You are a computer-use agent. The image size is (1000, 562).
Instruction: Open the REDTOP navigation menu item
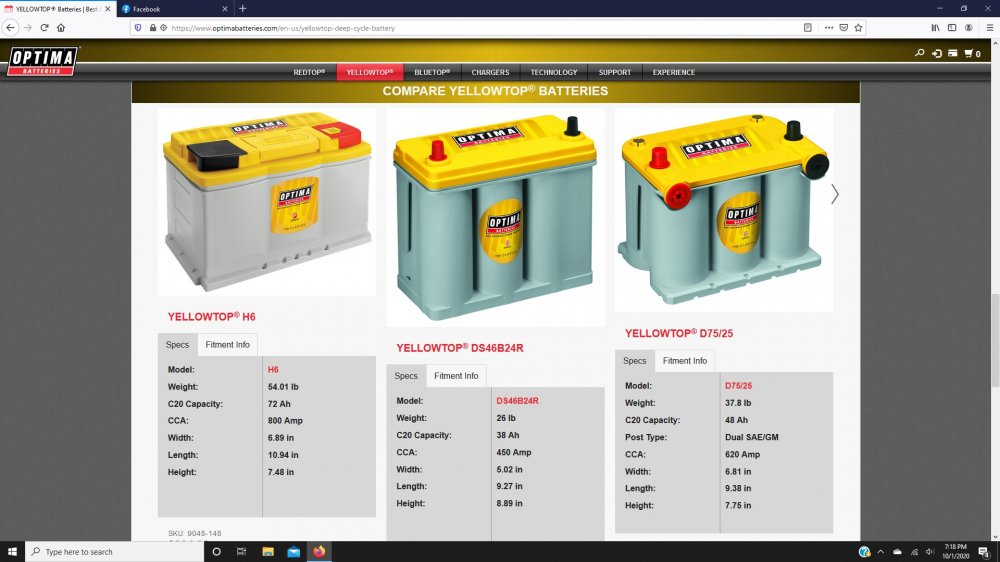click(x=309, y=72)
